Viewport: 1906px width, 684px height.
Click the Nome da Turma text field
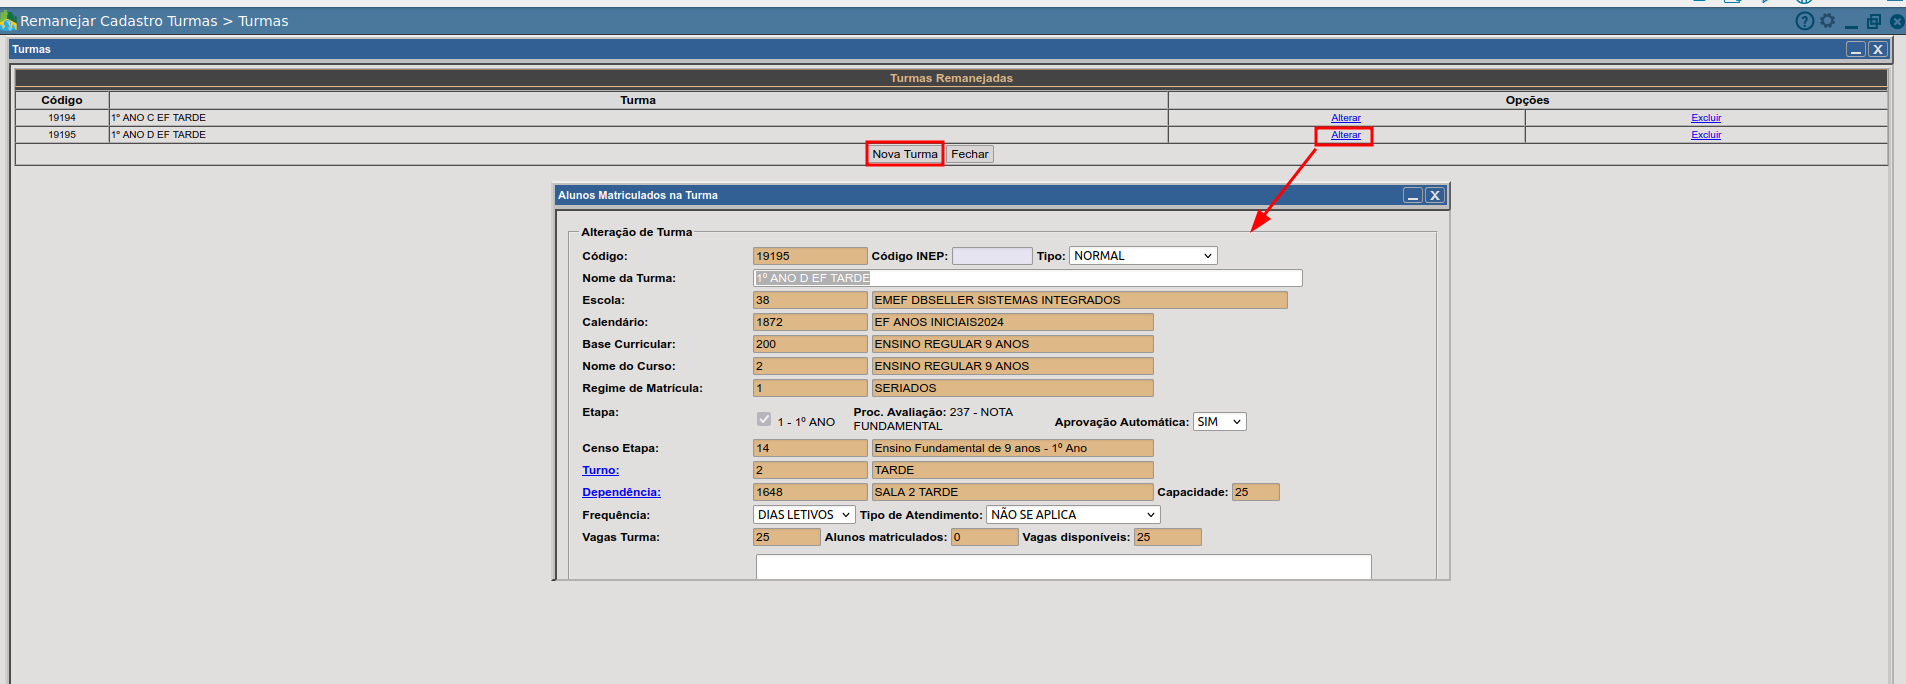pos(1028,278)
